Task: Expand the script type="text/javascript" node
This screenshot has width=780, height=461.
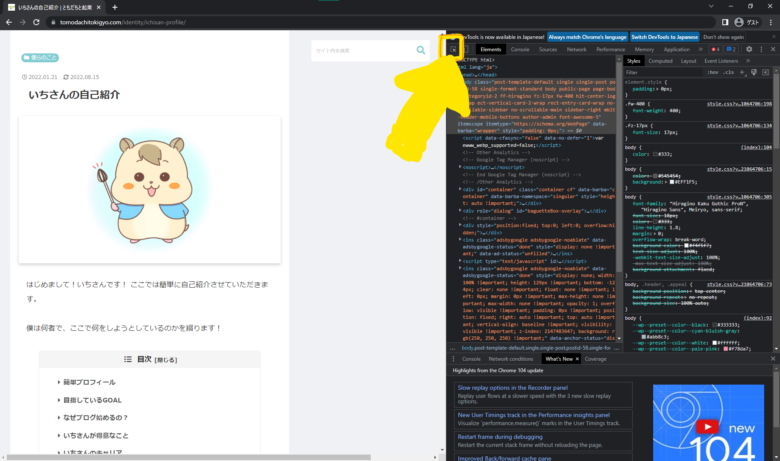Action: (x=460, y=261)
